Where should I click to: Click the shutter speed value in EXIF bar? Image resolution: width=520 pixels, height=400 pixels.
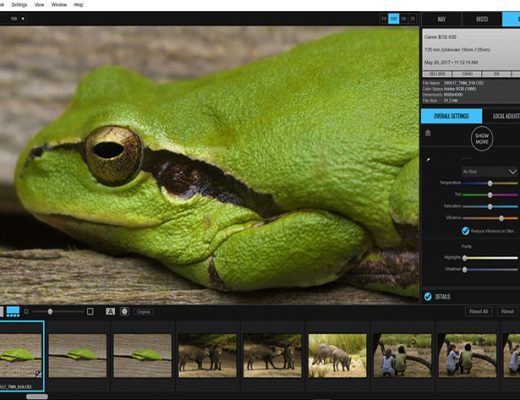467,74
